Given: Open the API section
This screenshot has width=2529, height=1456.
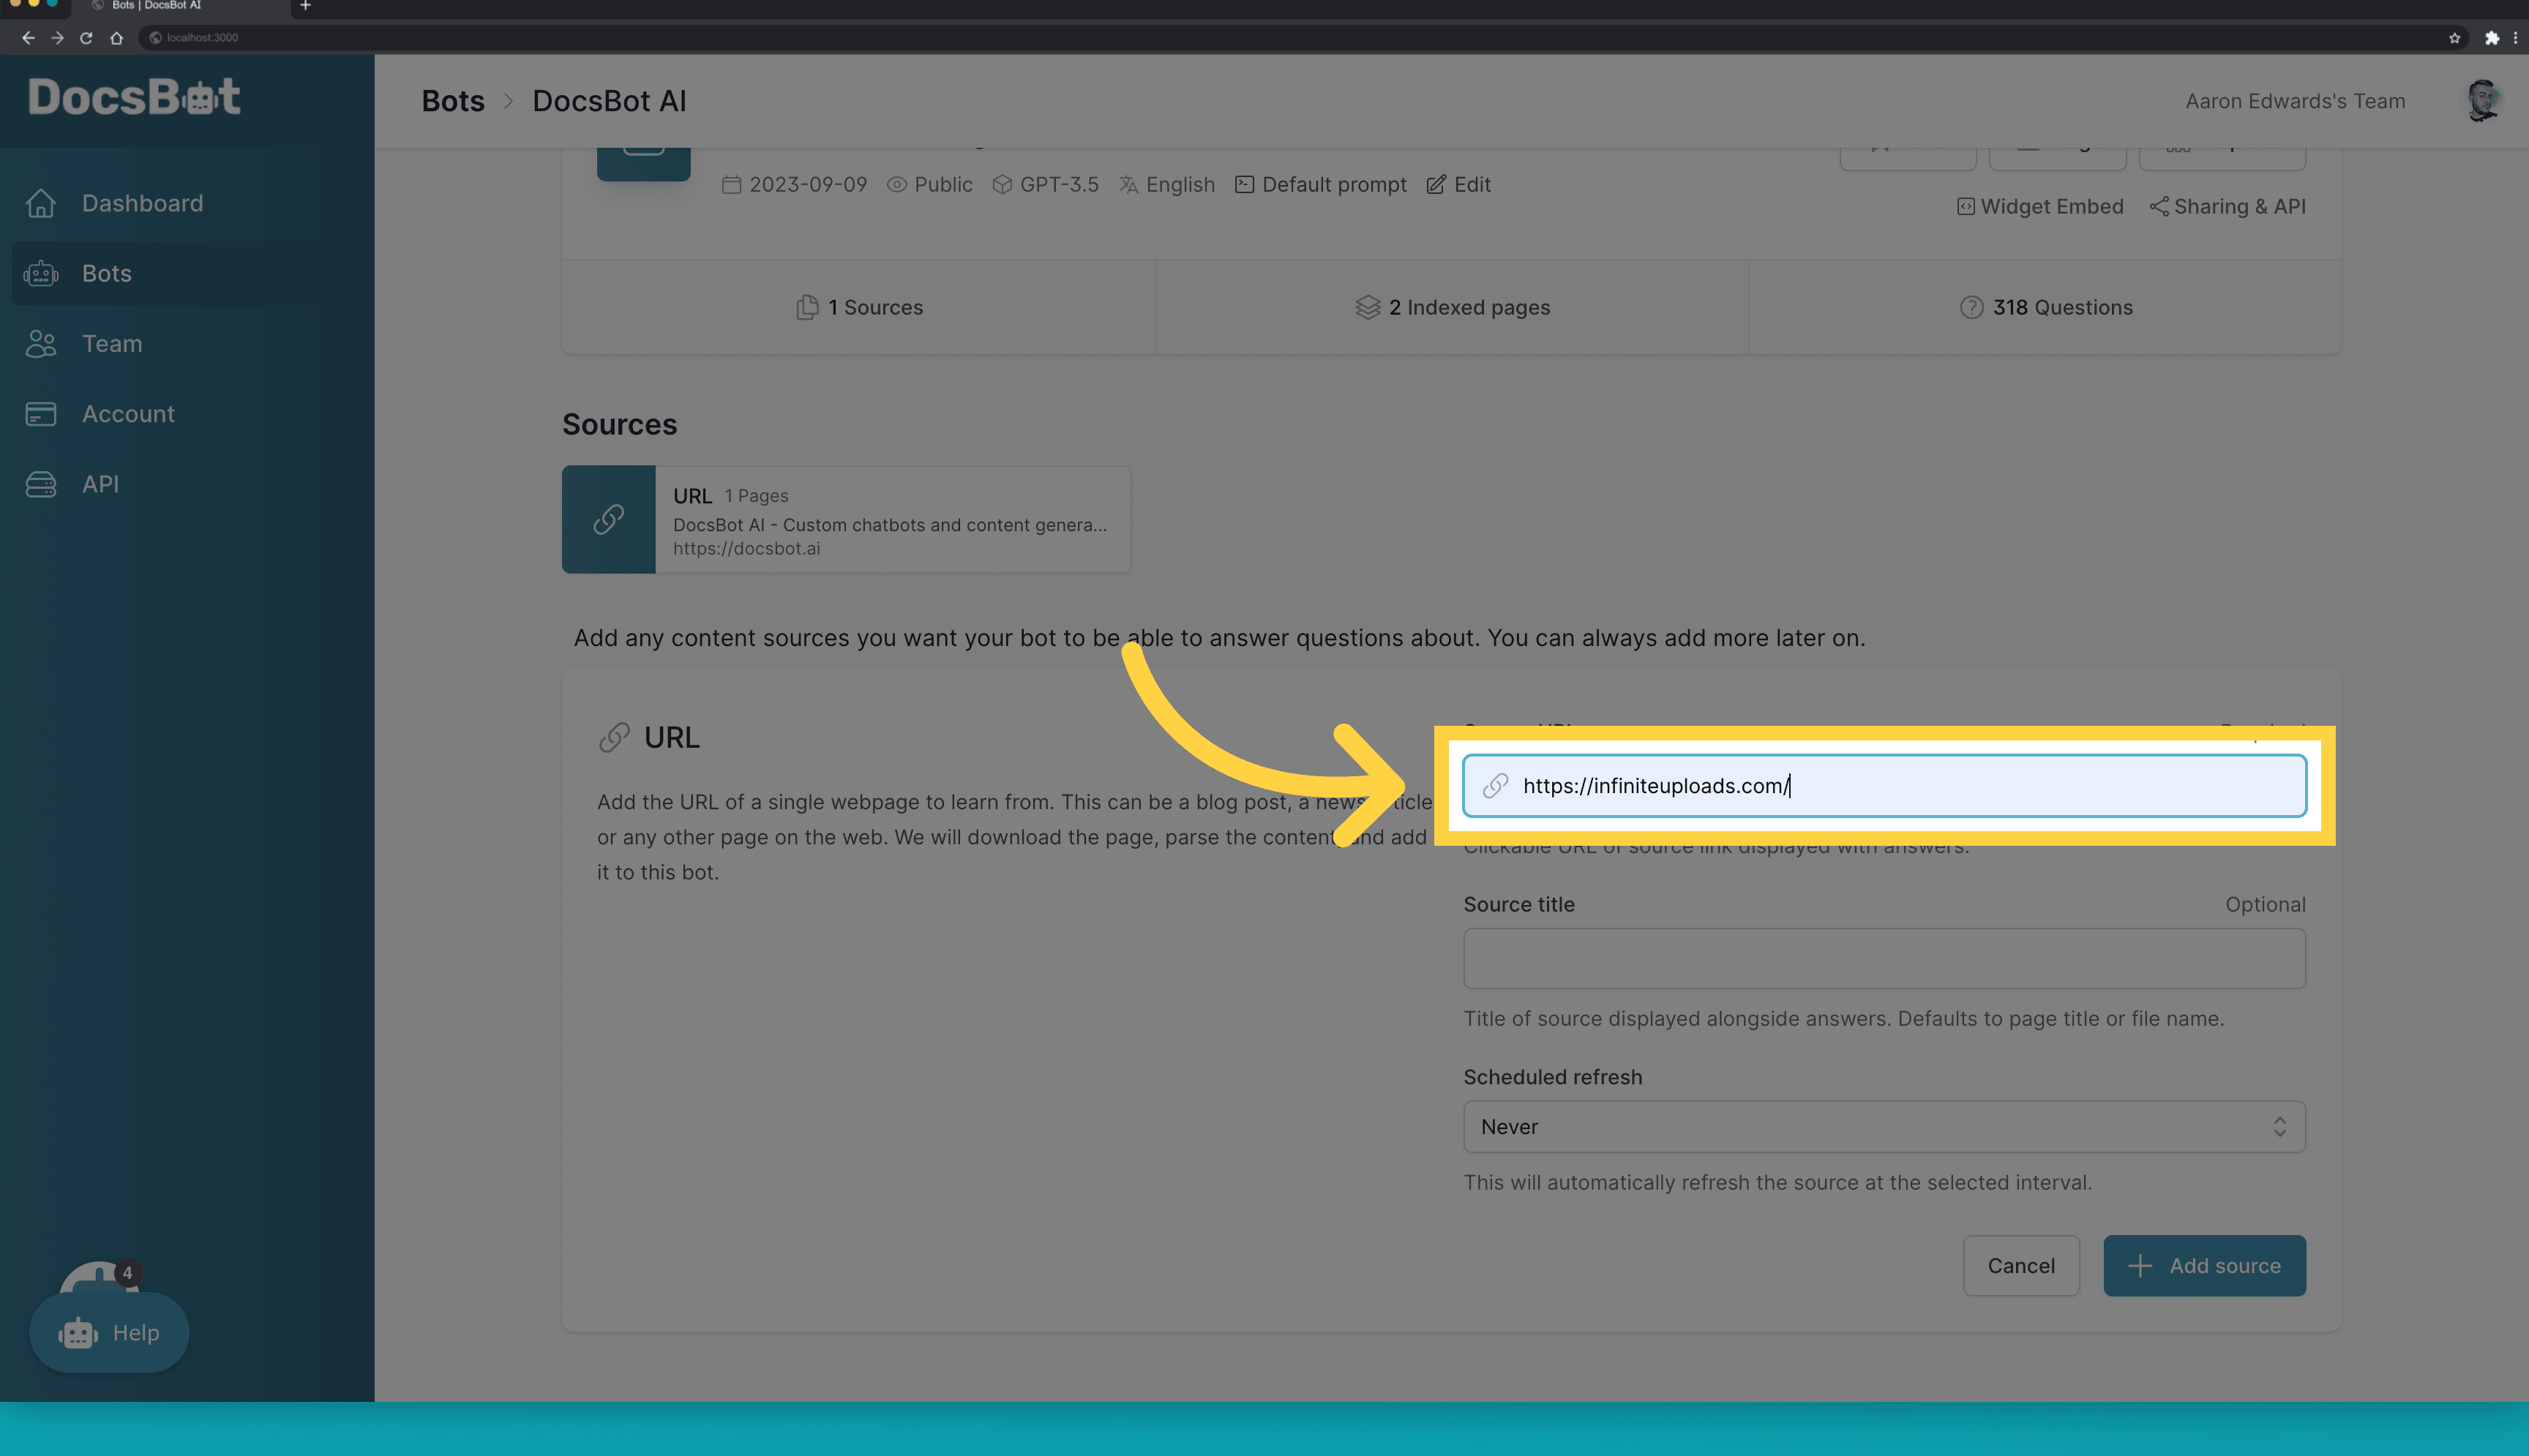Looking at the screenshot, I should [100, 484].
